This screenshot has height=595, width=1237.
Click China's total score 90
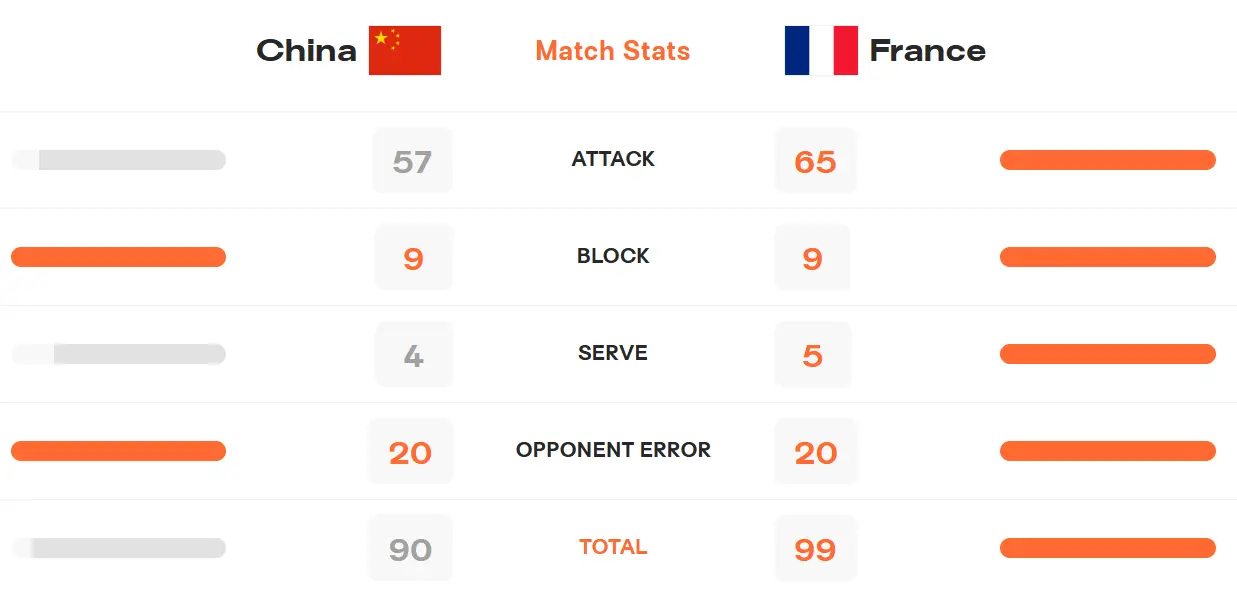(410, 549)
